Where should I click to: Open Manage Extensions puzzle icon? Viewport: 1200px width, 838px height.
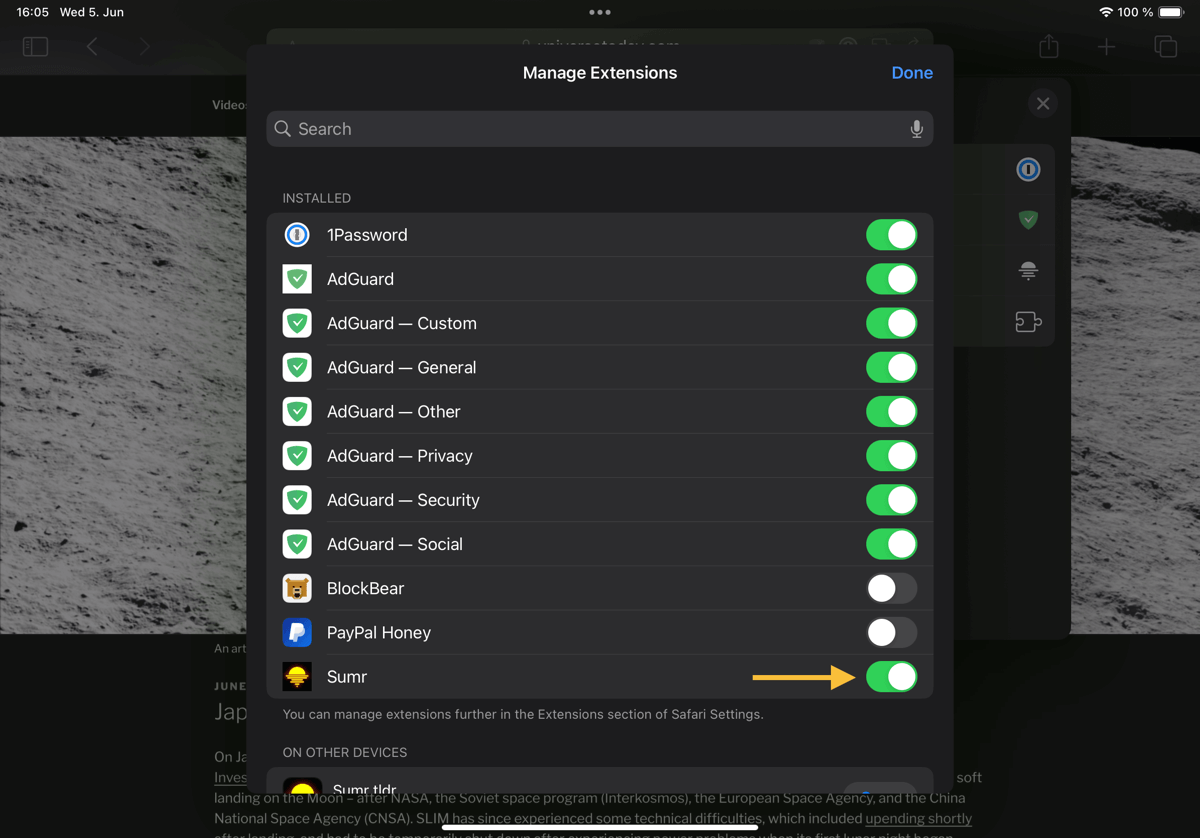(1028, 322)
